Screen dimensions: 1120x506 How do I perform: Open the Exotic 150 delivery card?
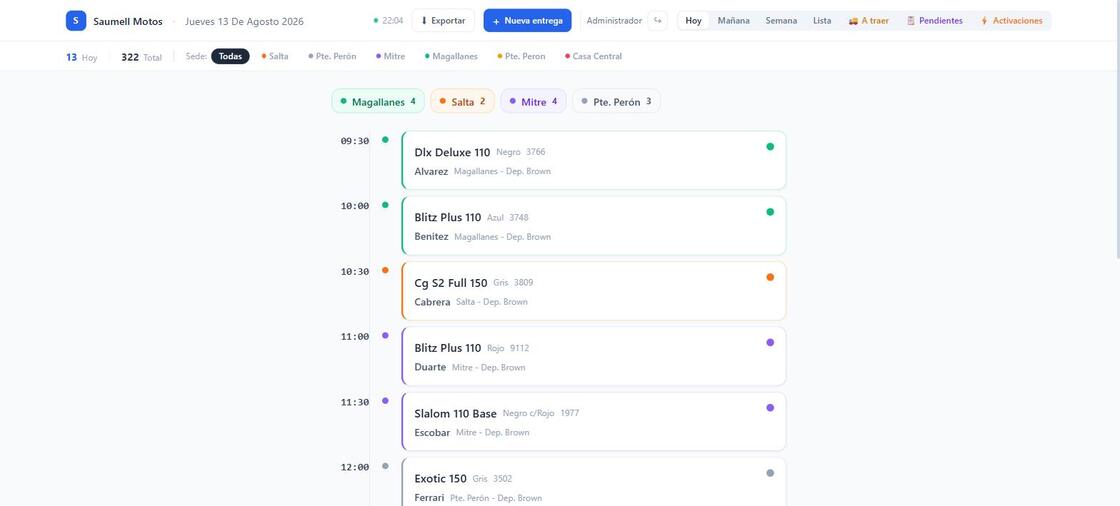[x=594, y=482]
